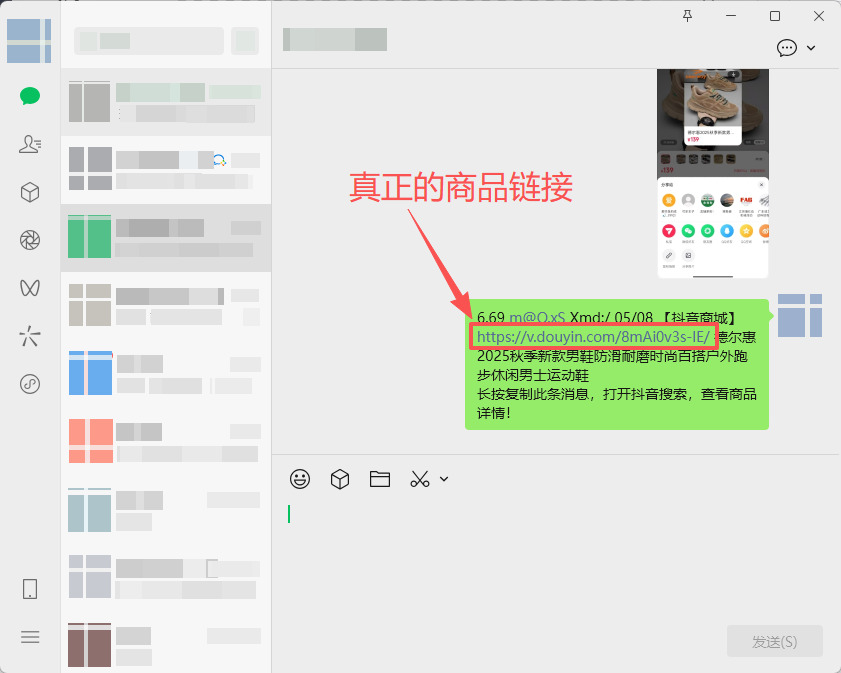Click own profile avatar atop the sidebar
Screen dimensions: 841x673
(29, 41)
